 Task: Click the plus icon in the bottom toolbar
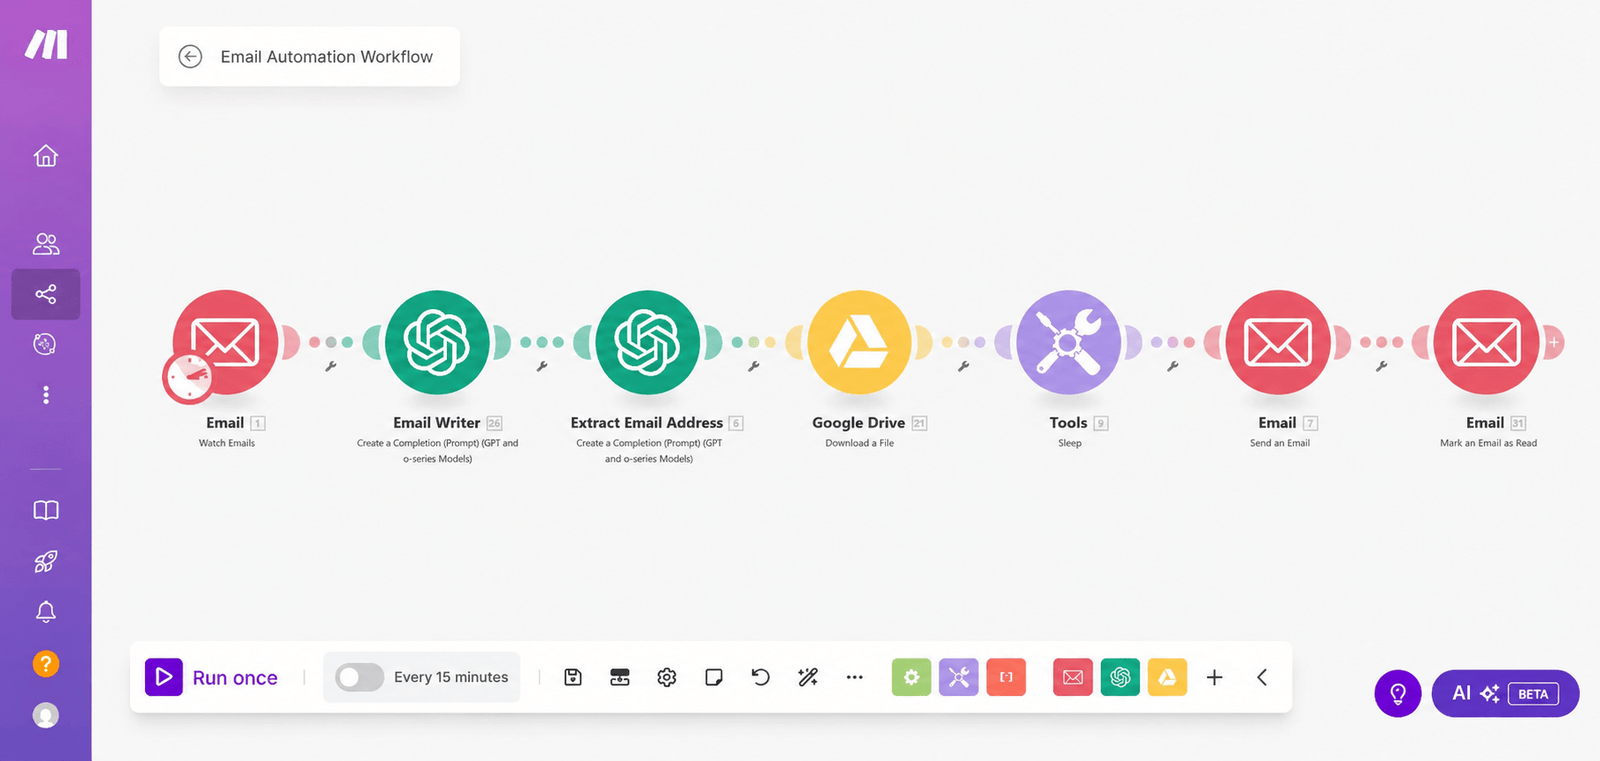coord(1215,677)
